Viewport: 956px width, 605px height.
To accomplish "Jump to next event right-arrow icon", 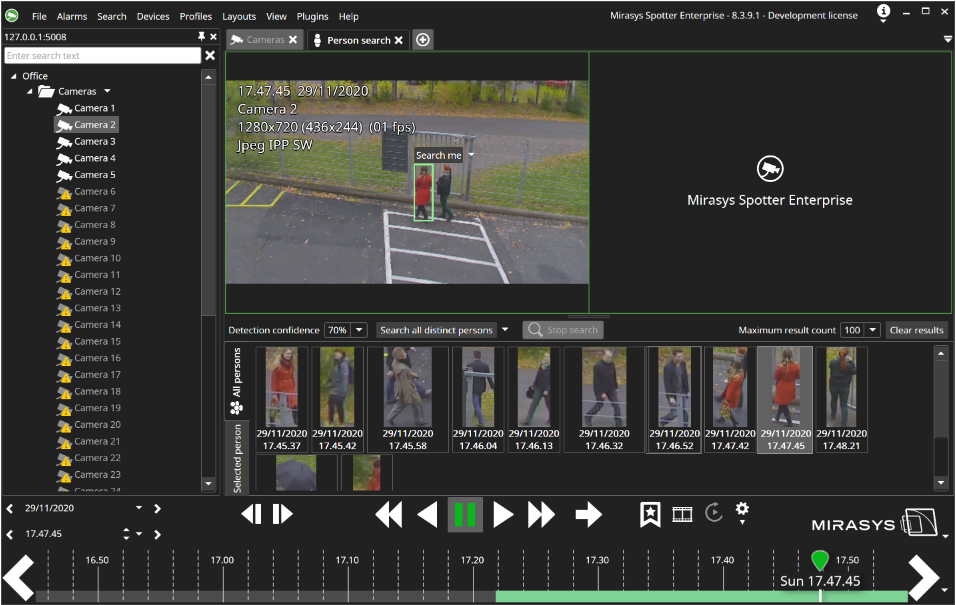I will coord(589,515).
